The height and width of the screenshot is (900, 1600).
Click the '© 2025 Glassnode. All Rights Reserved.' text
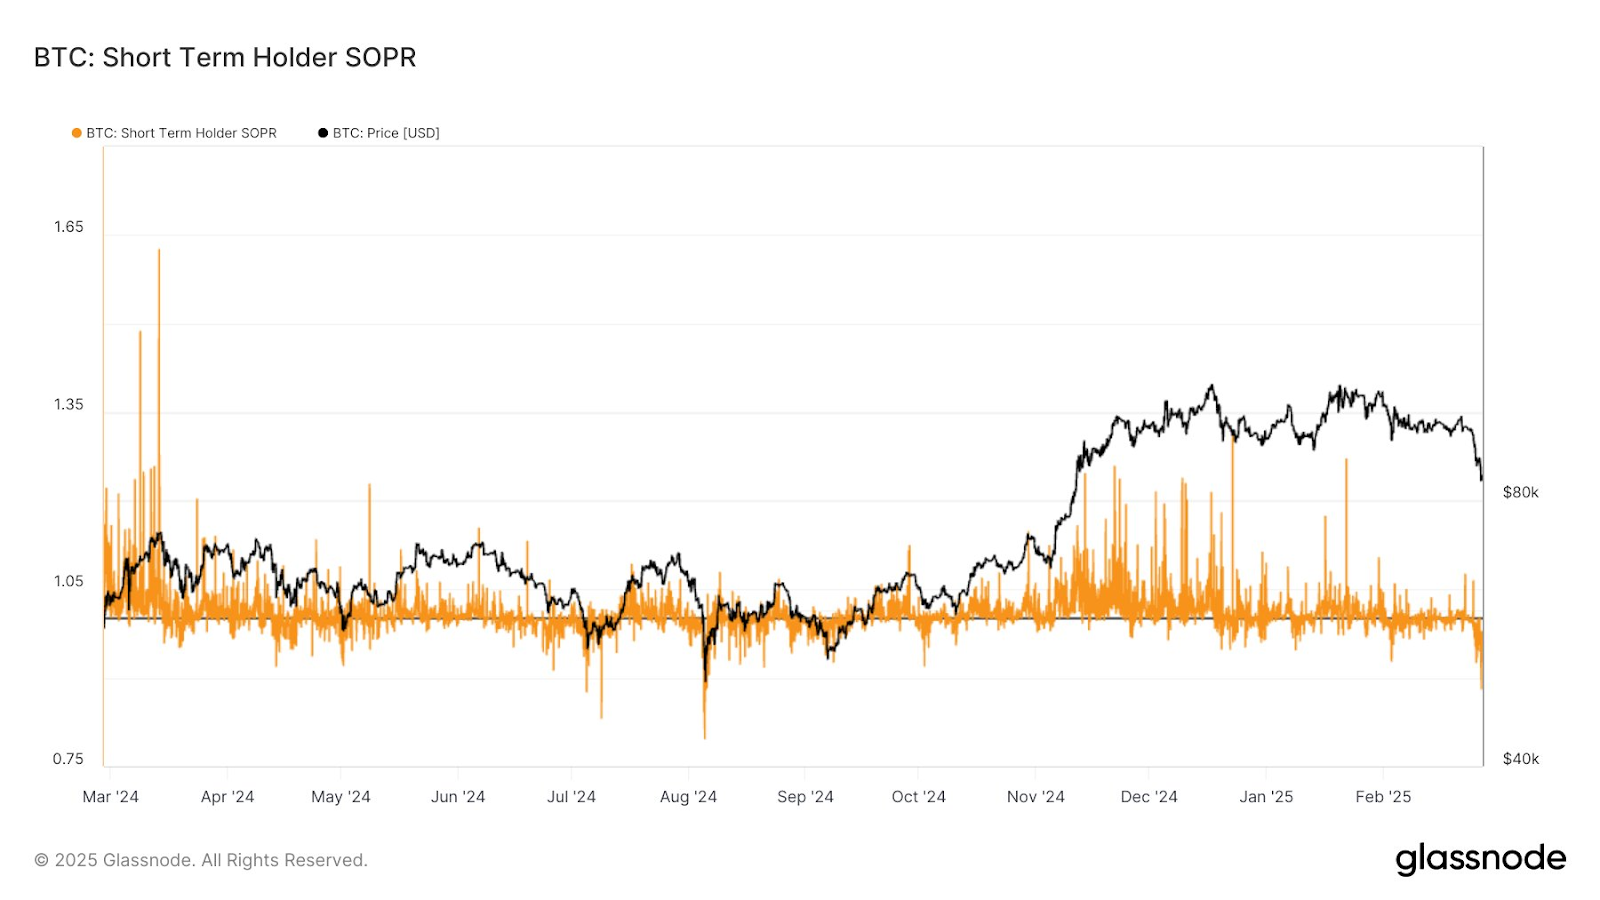point(201,860)
